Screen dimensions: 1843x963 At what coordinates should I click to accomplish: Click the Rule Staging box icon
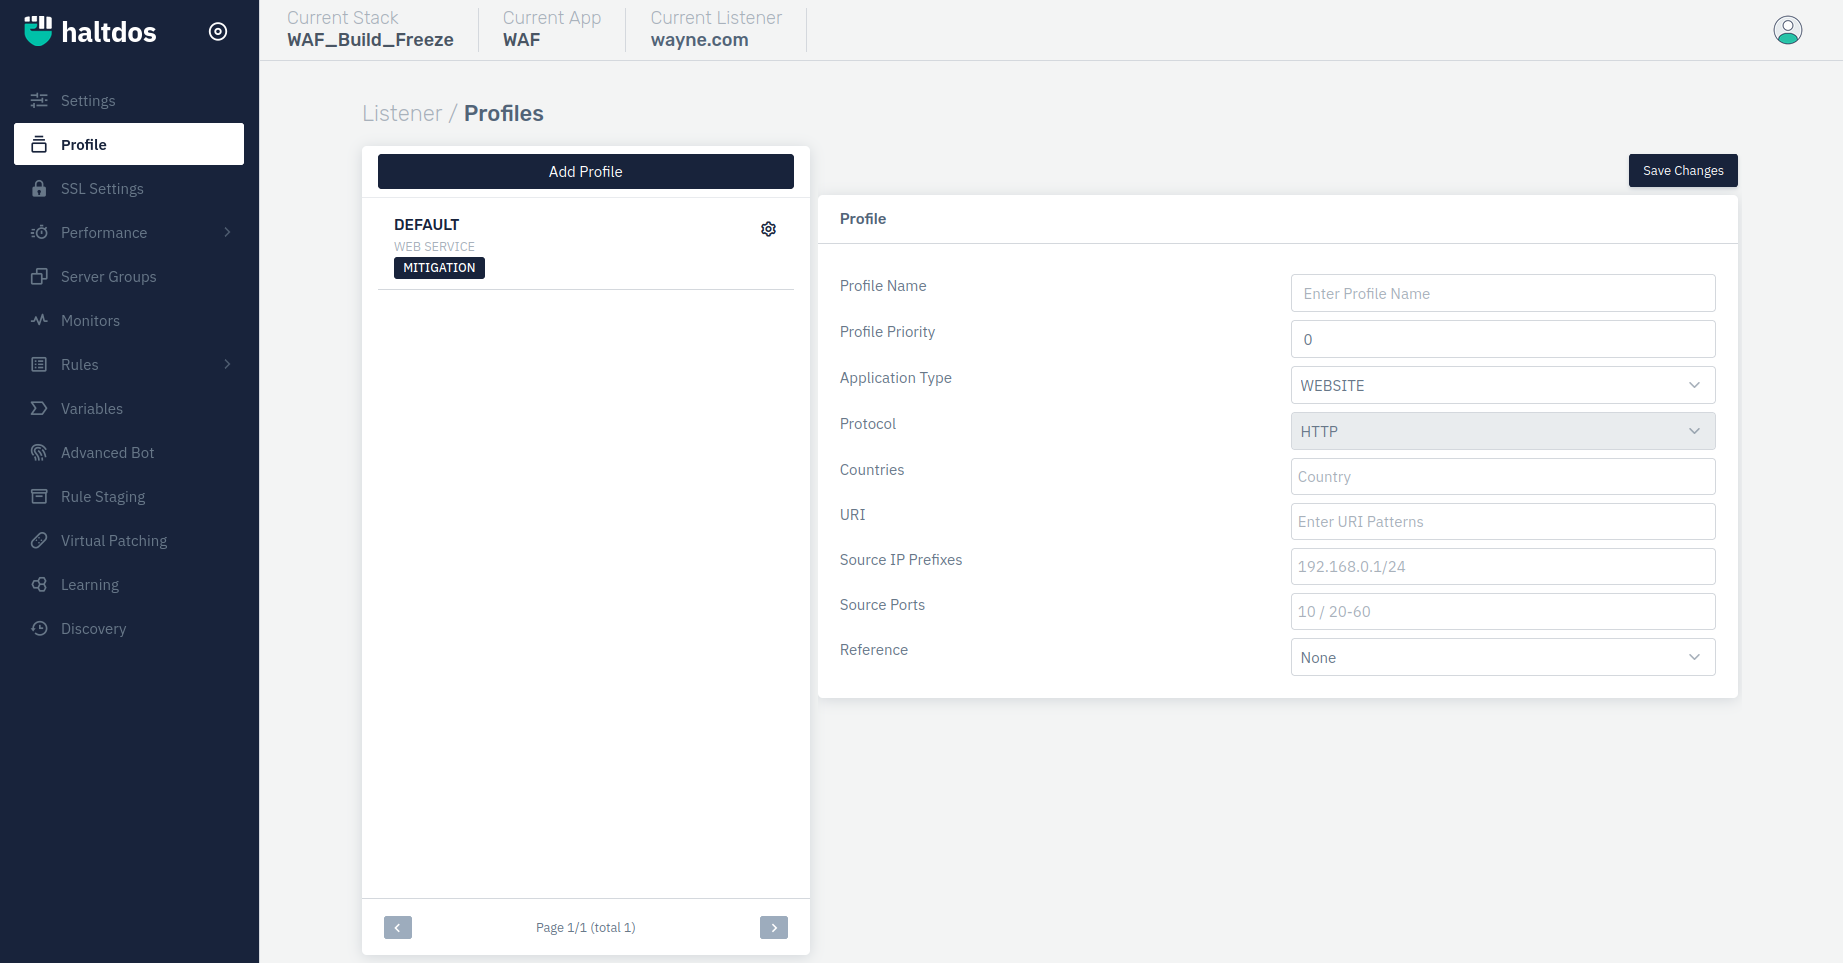(39, 496)
